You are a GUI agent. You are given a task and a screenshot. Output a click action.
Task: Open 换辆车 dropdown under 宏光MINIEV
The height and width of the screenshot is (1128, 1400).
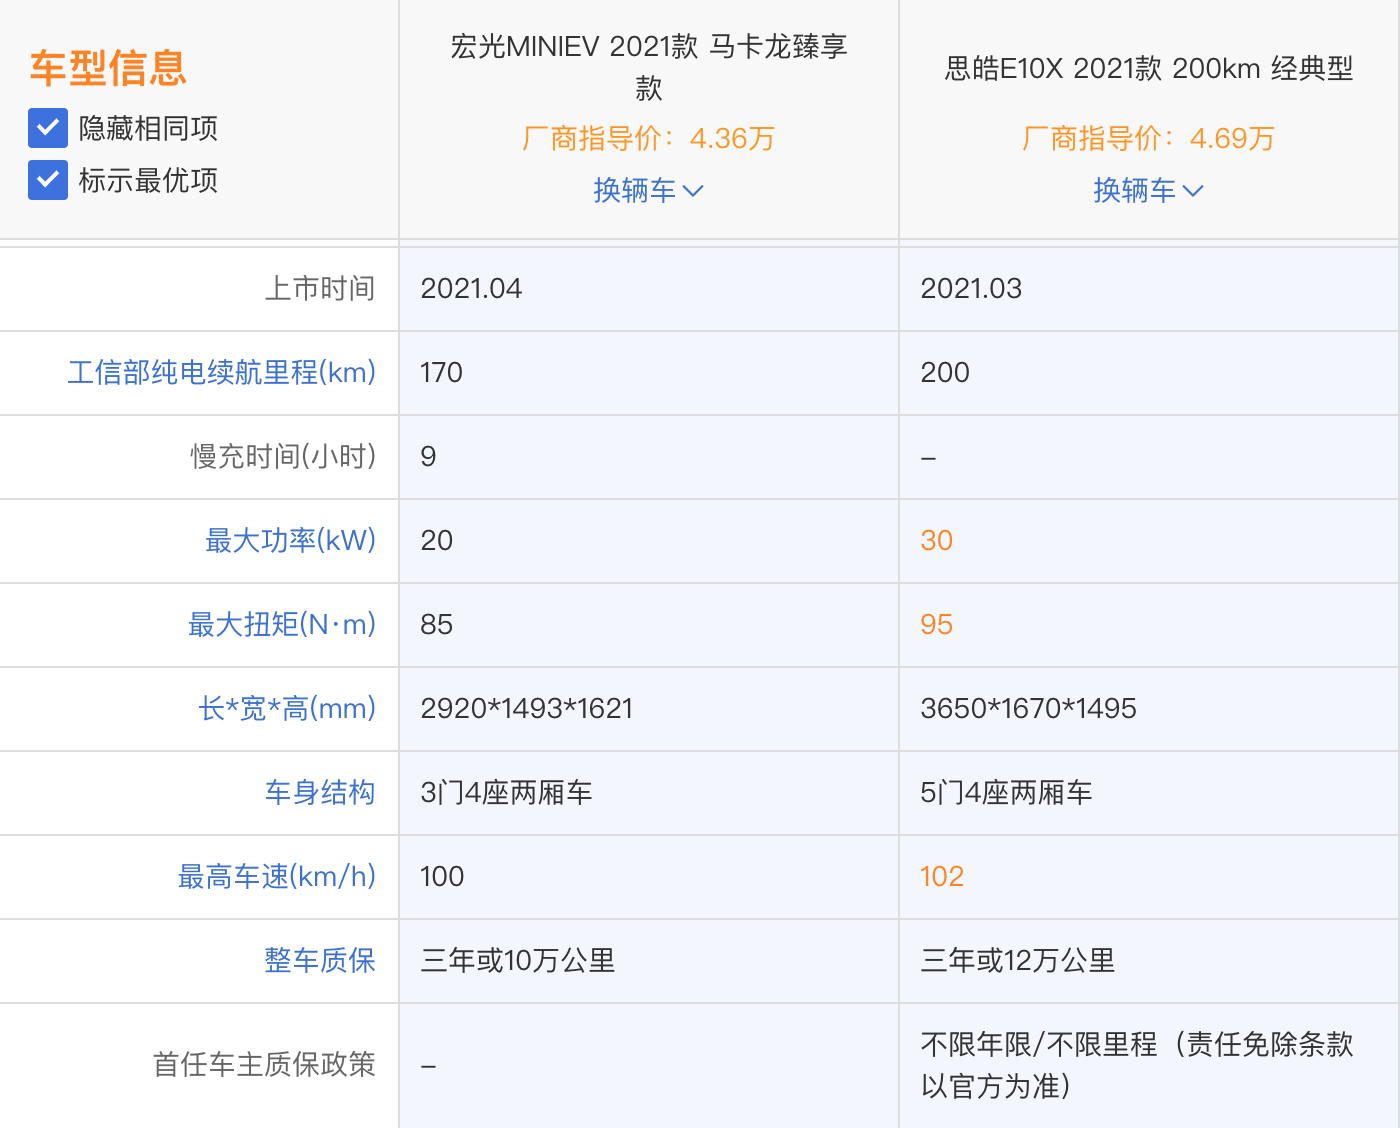(x=649, y=190)
